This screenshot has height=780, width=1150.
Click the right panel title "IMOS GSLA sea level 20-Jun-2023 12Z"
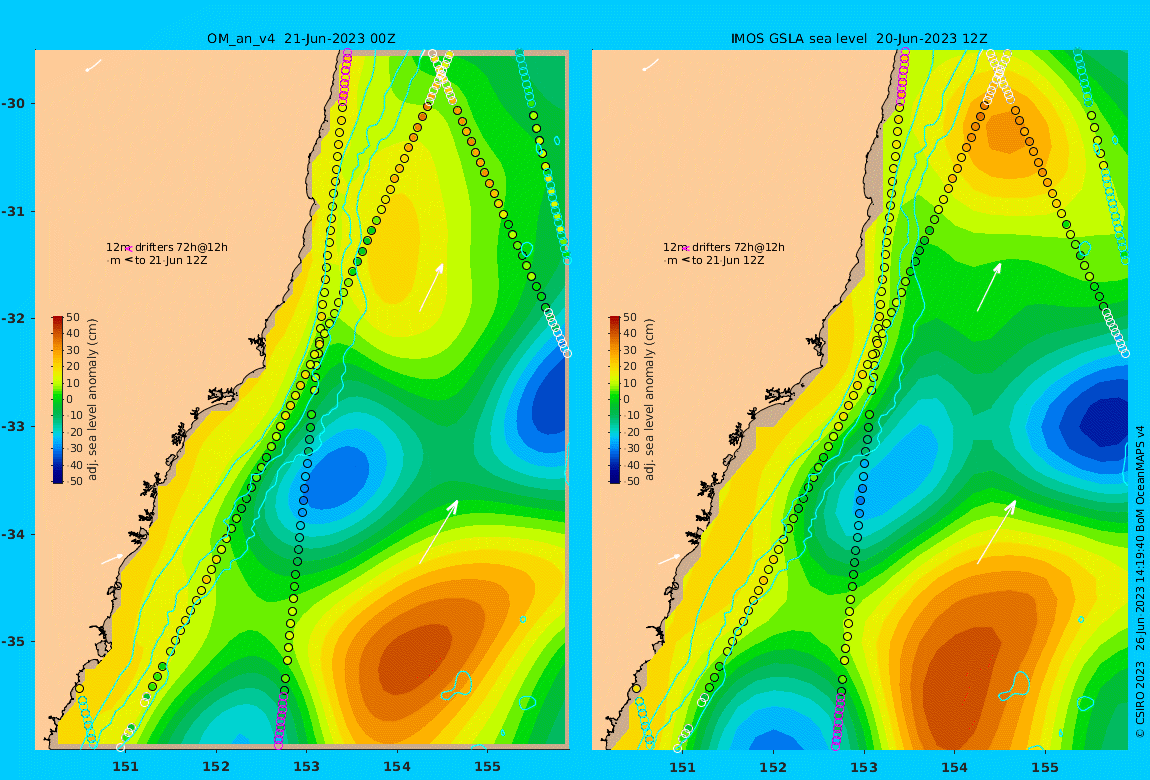[x=859, y=39]
